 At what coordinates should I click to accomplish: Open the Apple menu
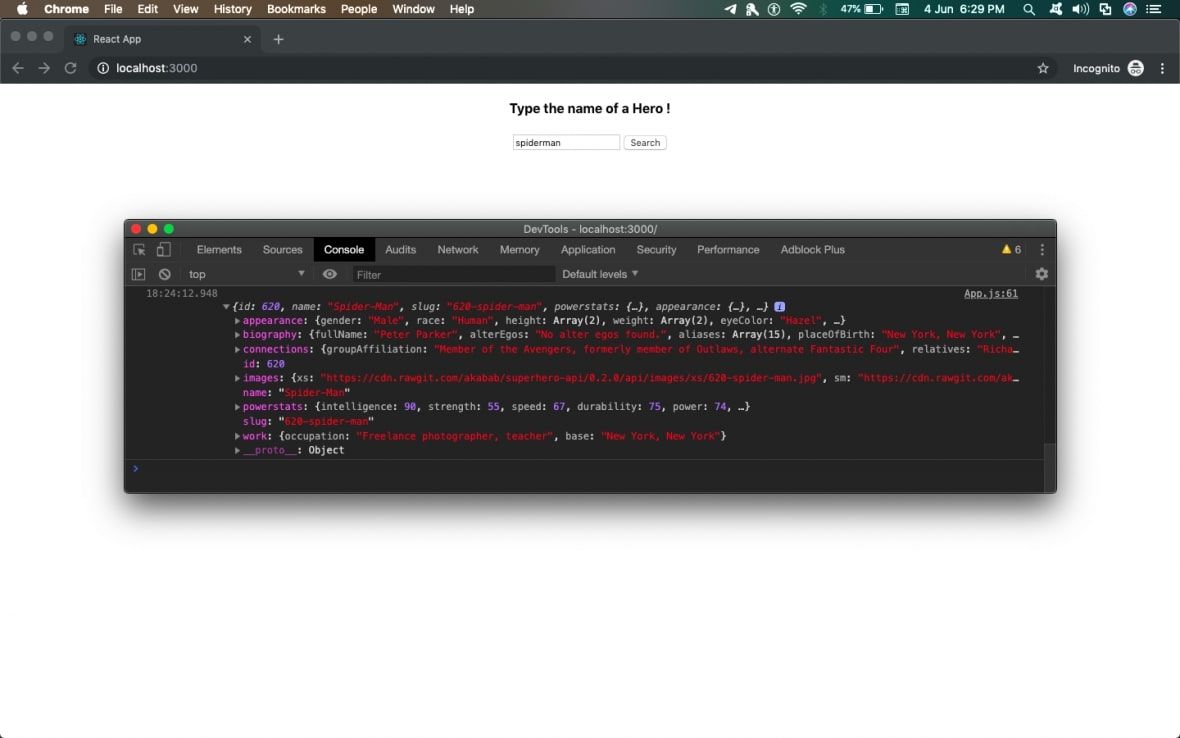pos(22,9)
